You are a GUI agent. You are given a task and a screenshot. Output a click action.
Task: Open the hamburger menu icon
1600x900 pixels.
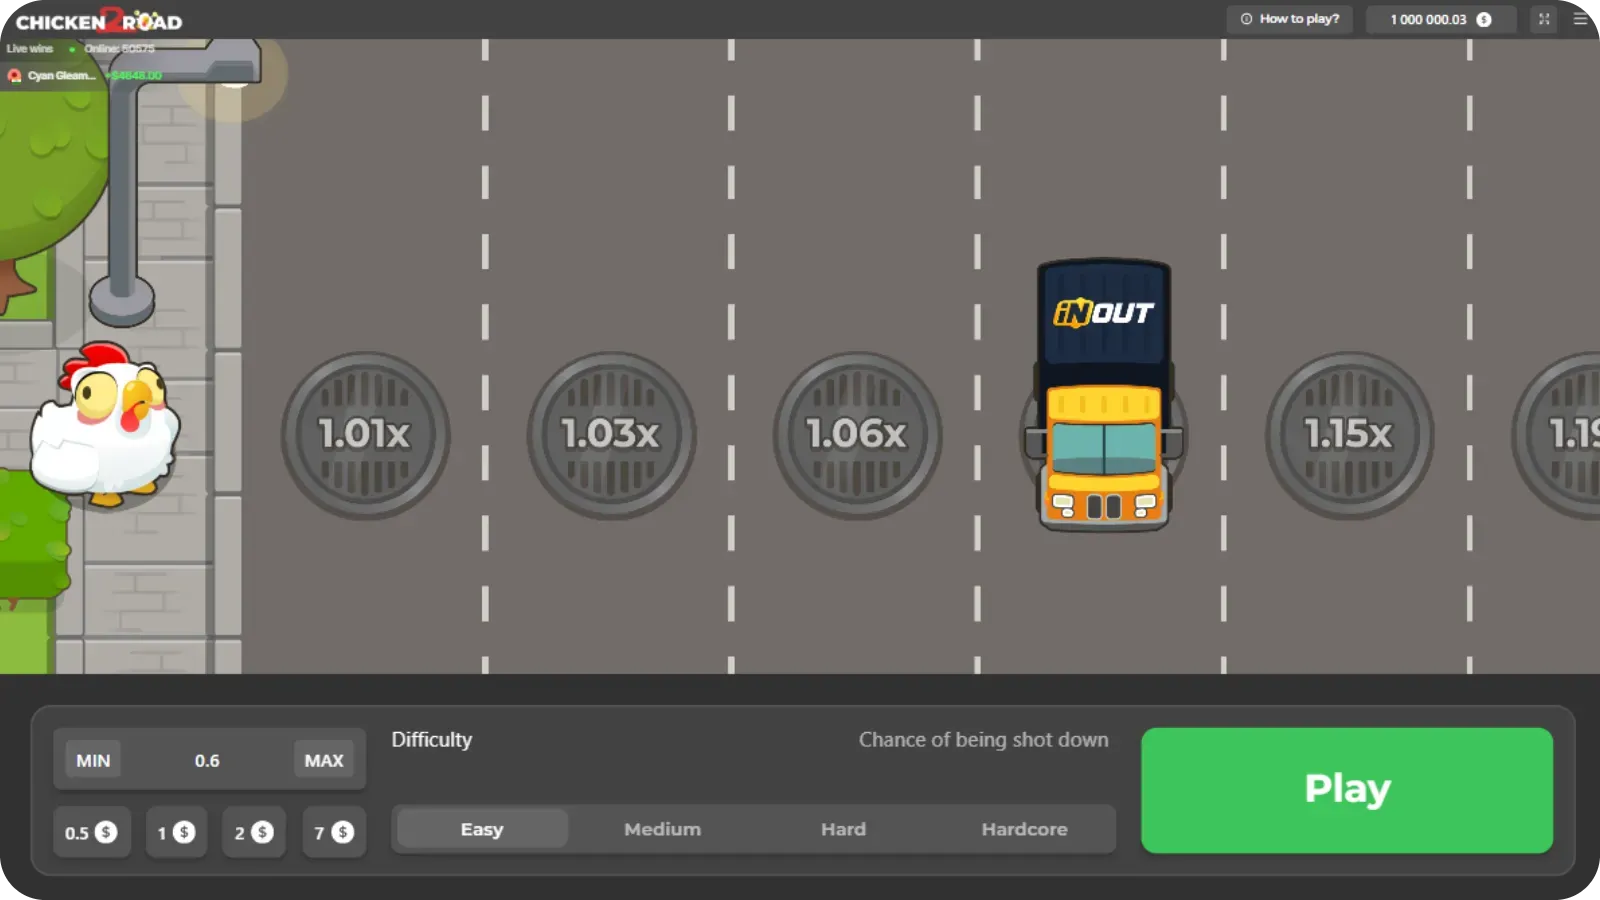pos(1580,19)
